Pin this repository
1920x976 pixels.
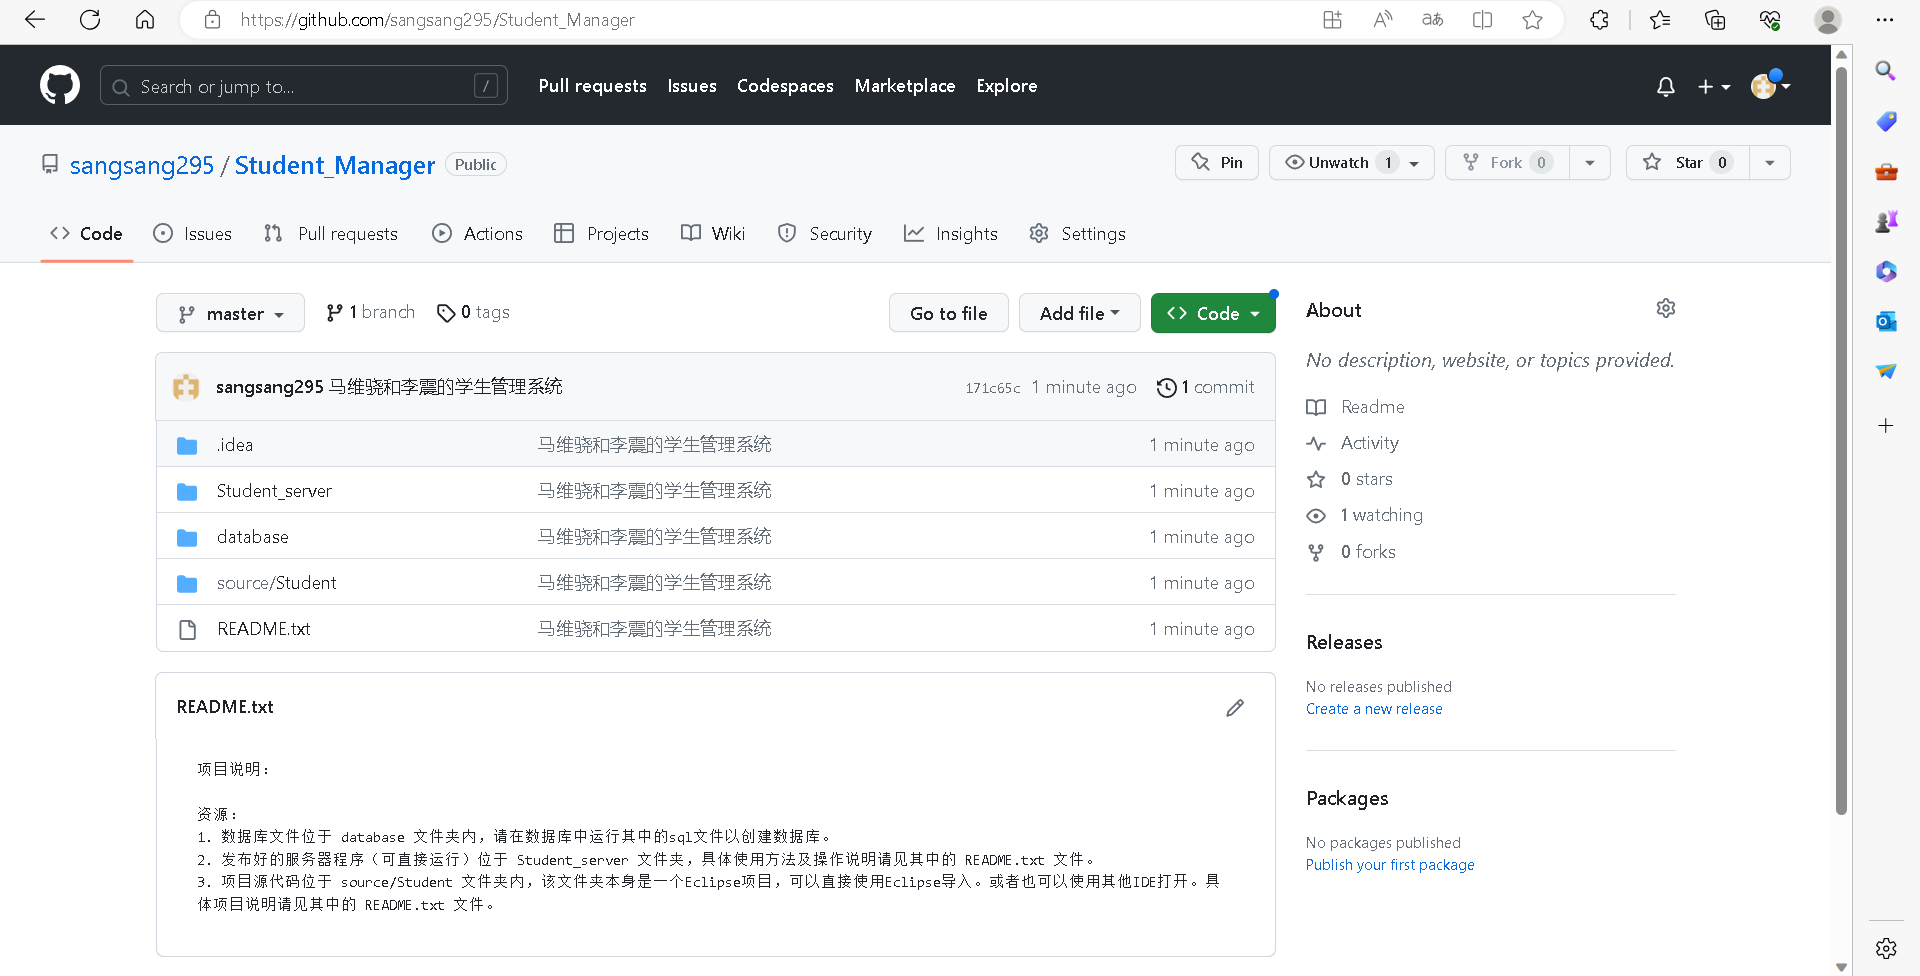click(x=1217, y=163)
